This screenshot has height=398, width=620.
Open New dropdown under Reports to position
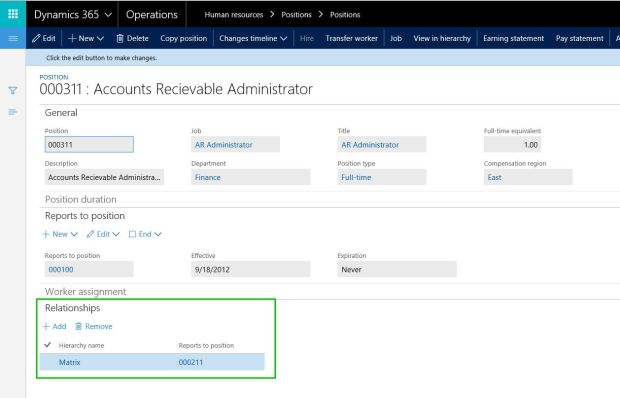(60, 234)
